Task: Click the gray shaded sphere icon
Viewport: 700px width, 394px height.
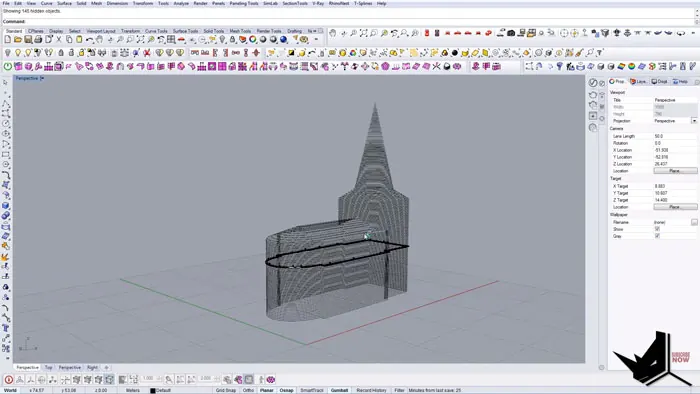Action: 263,40
